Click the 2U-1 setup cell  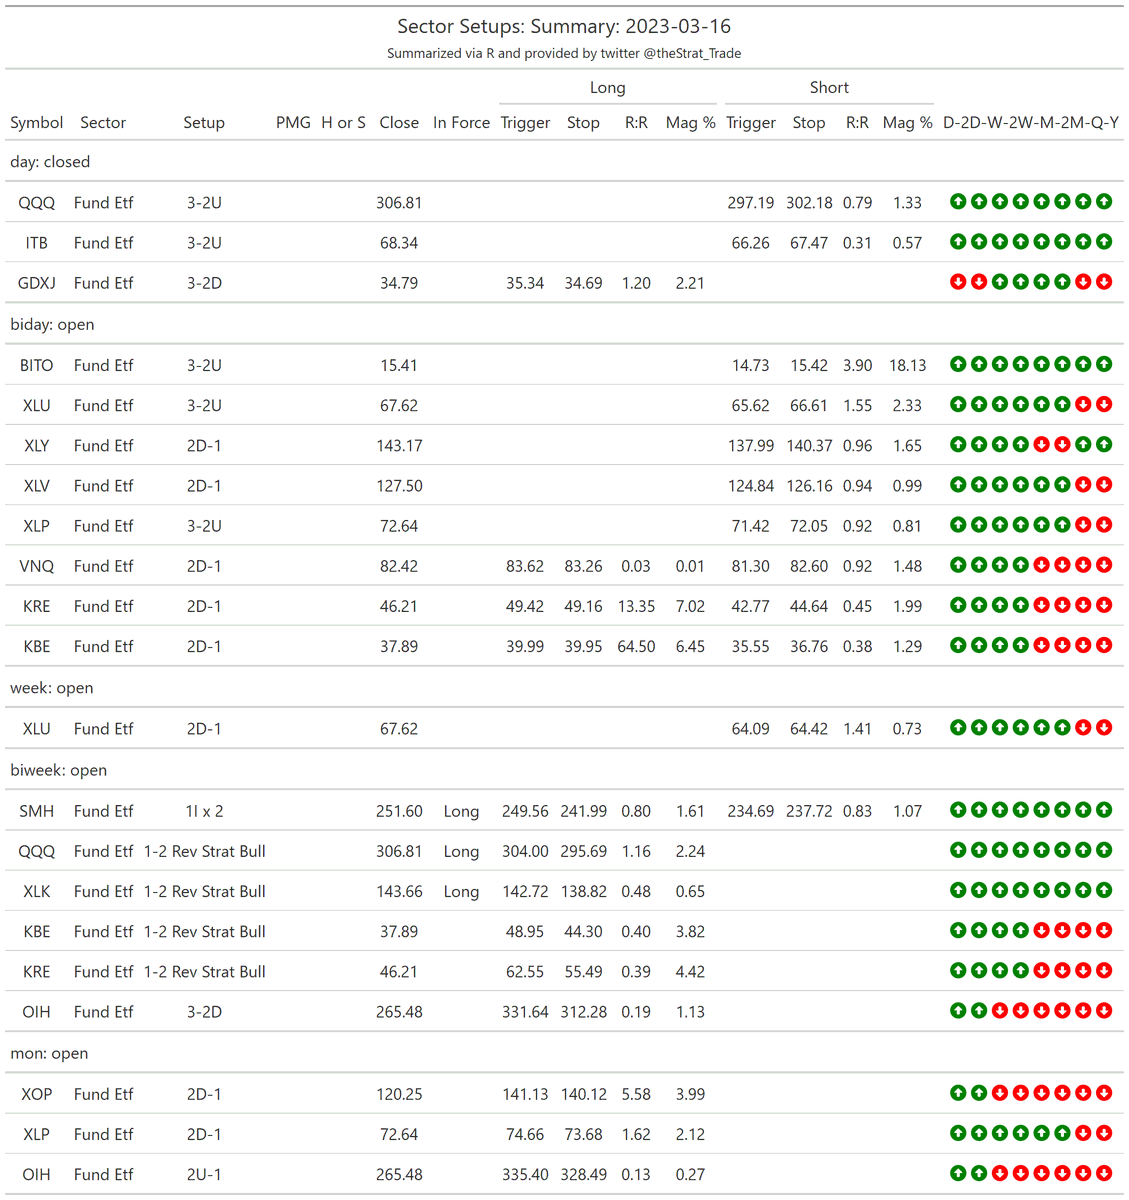[x=204, y=1174]
